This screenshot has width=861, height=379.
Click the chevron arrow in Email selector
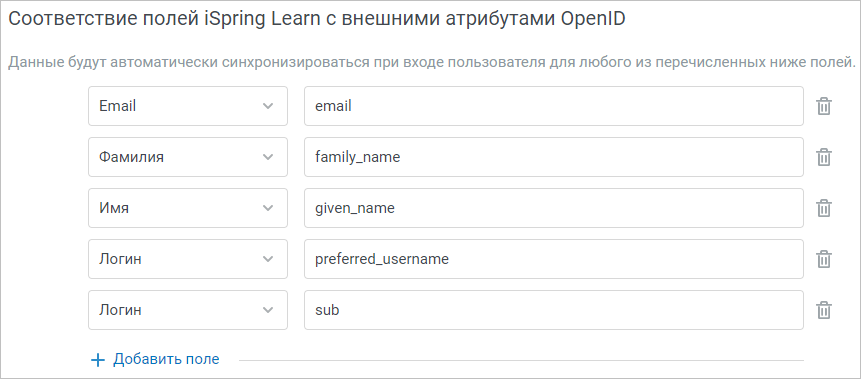pos(268,106)
